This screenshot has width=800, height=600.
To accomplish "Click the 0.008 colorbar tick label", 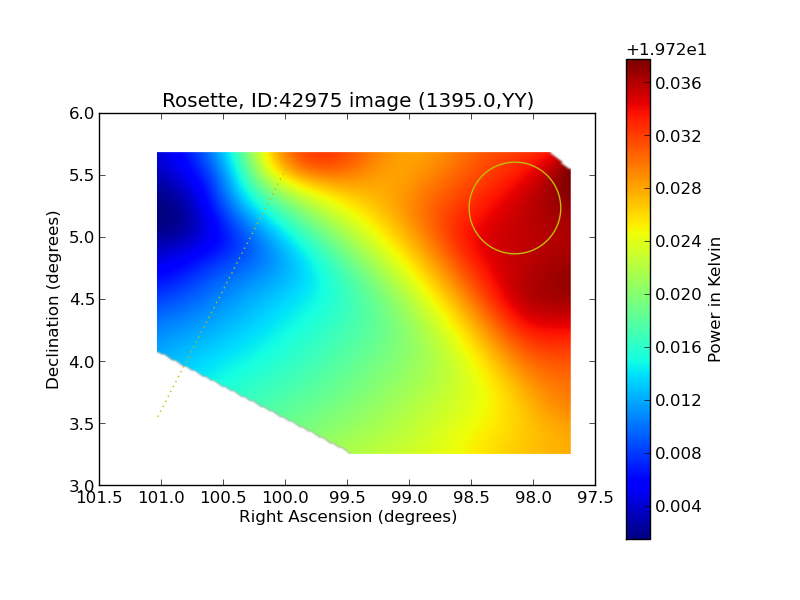I will point(678,453).
